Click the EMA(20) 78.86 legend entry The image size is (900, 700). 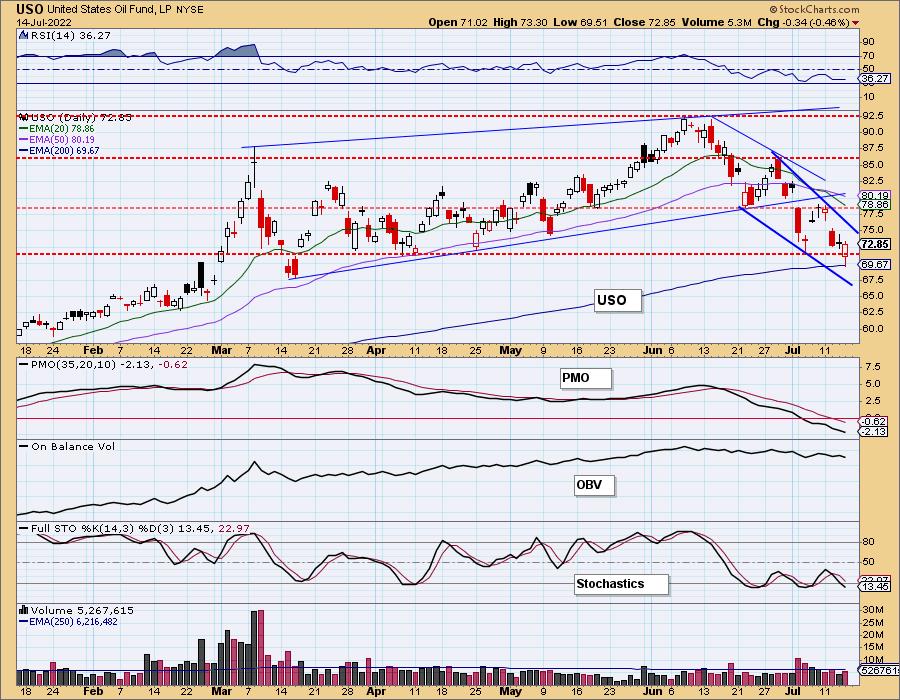coord(57,129)
